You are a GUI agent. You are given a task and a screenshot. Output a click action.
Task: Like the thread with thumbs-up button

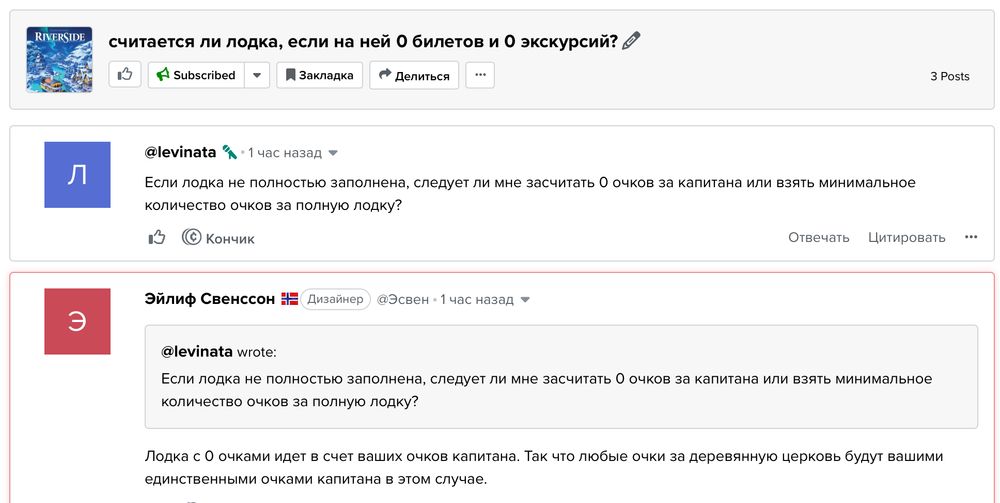(125, 75)
